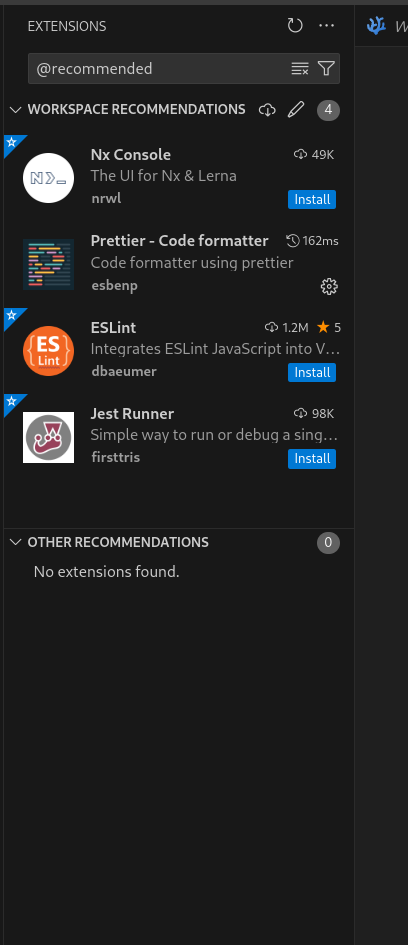The image size is (408, 945).
Task: Install the ESLint extension
Action: point(312,372)
